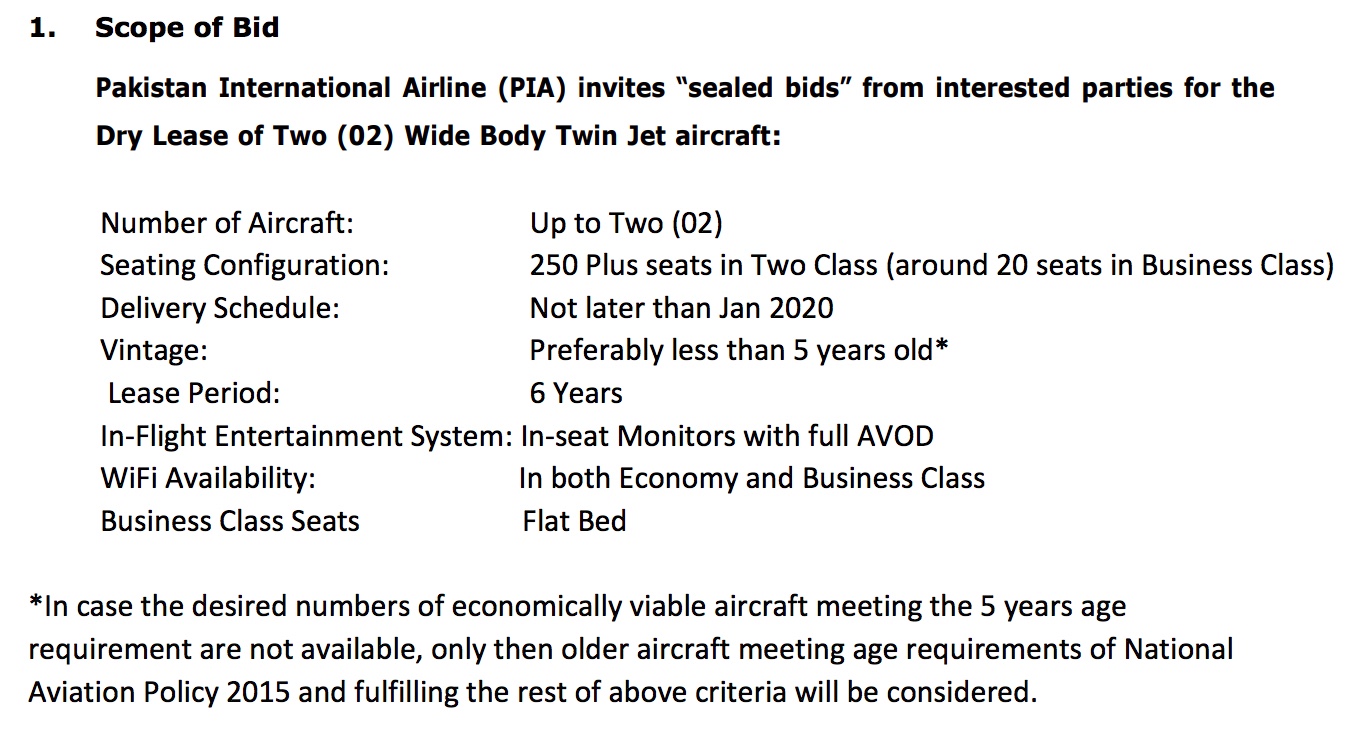Click the 'Lease Period:' label
This screenshot has height=730, width=1357.
(x=194, y=393)
